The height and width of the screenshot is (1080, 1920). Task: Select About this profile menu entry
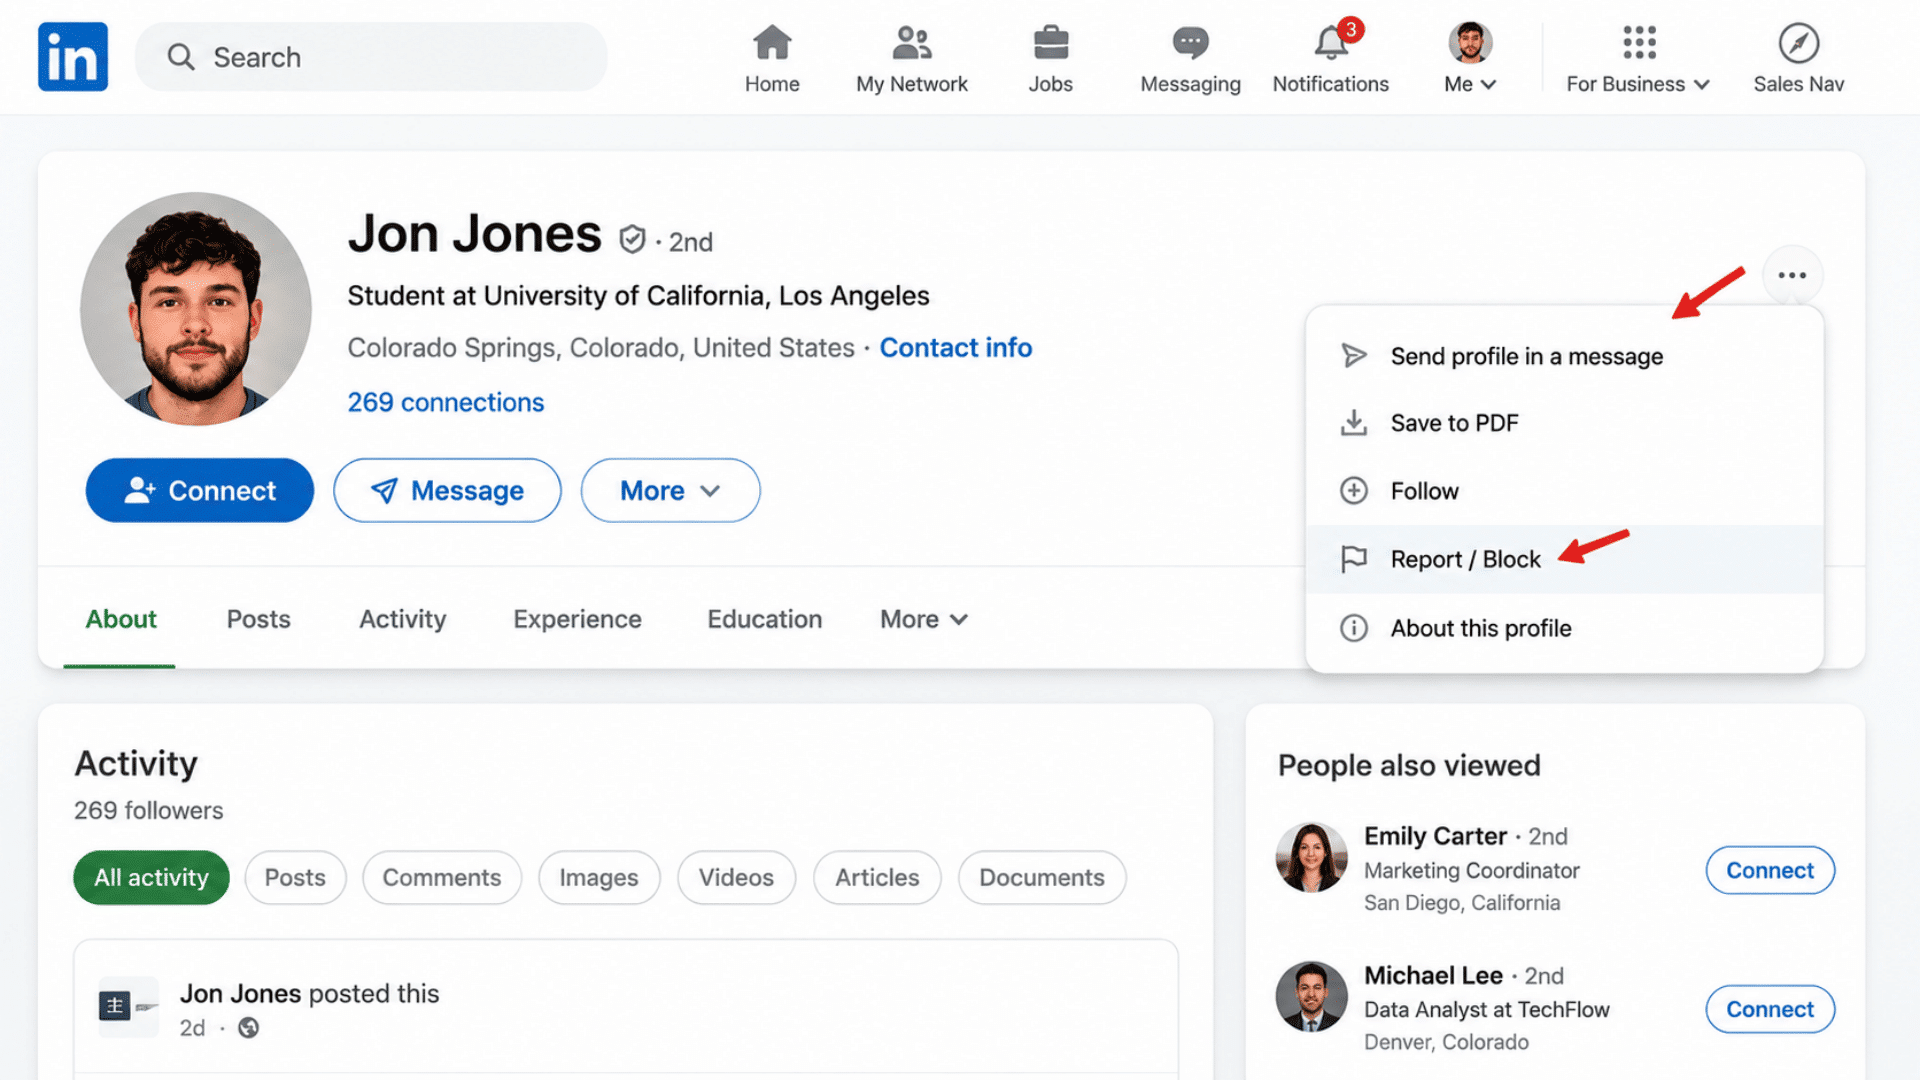click(1564, 628)
